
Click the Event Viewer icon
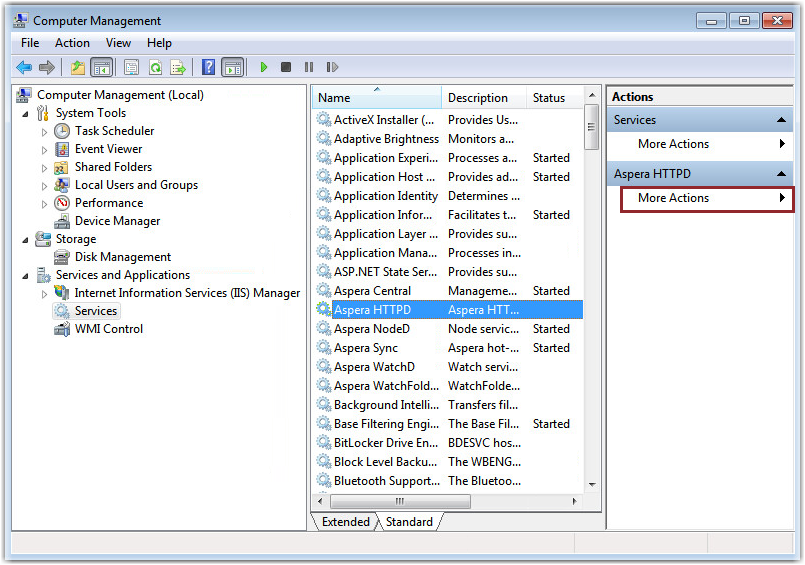62,149
